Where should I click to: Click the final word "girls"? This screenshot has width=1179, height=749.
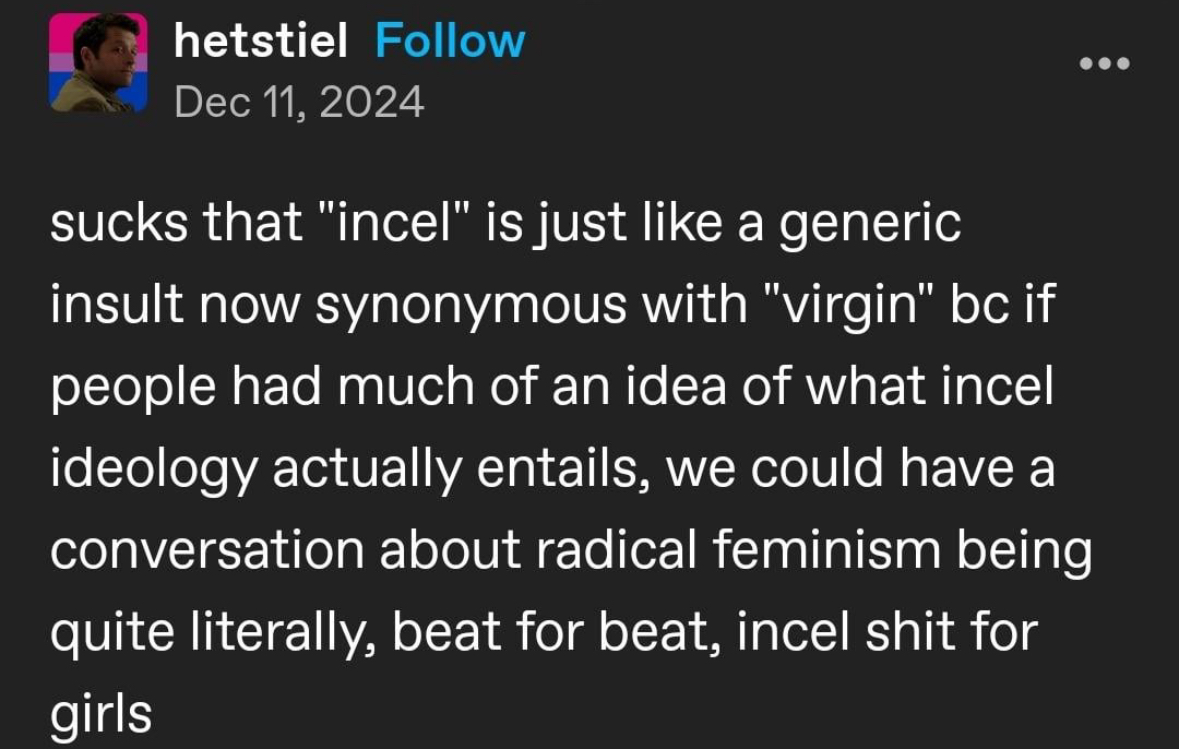click(x=101, y=714)
